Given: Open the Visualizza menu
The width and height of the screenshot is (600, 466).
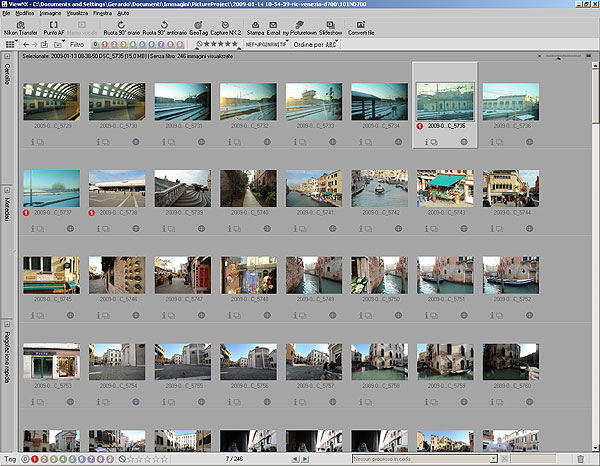Looking at the screenshot, I should click(x=77, y=11).
